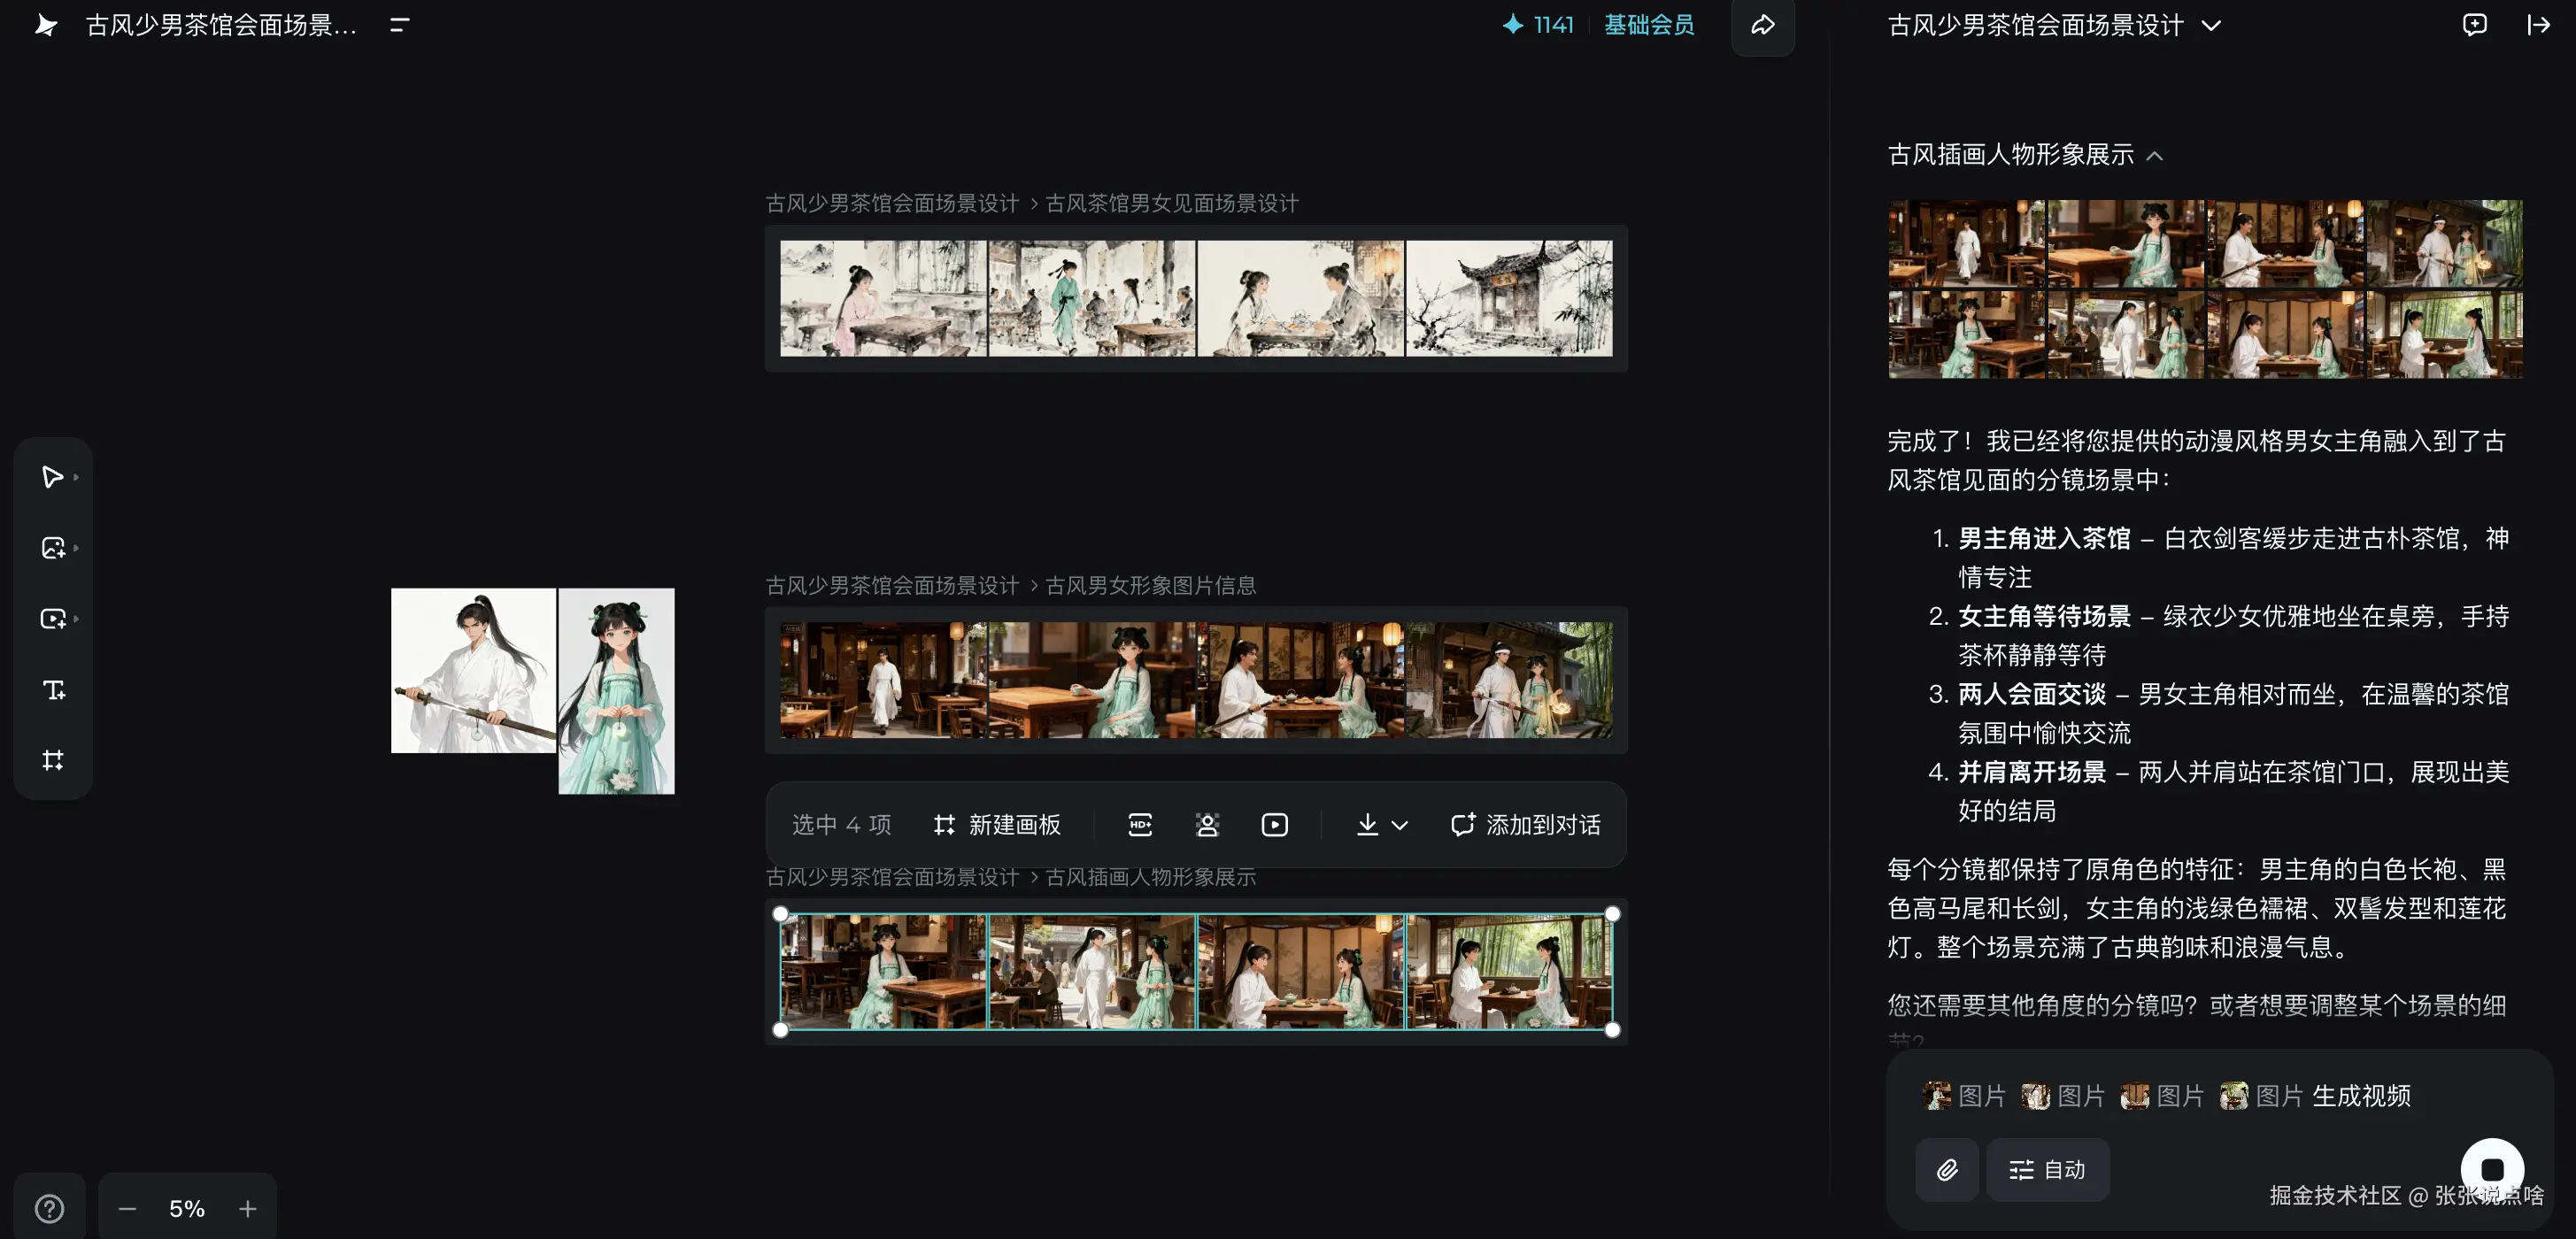Screen dimensions: 2576x1239
Task: Select the artboard frame tool in sidebar
Action: click(x=53, y=760)
